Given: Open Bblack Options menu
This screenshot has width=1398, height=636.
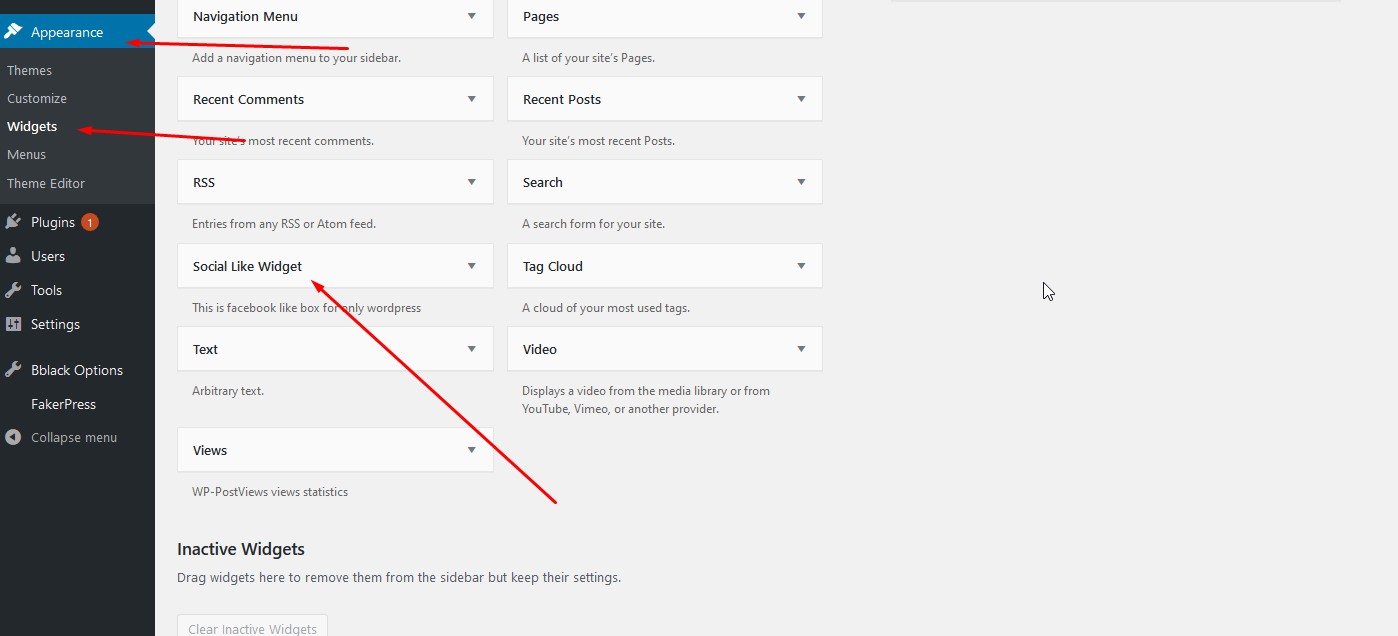Looking at the screenshot, I should (77, 370).
